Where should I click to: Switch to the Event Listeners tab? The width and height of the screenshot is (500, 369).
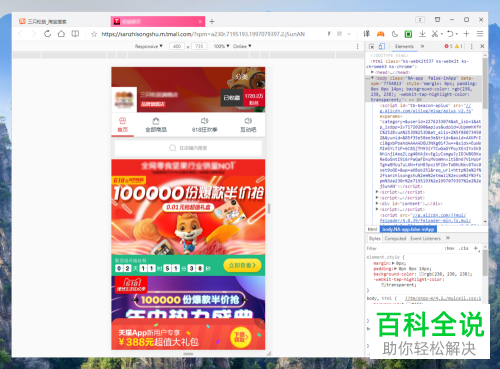[425, 238]
